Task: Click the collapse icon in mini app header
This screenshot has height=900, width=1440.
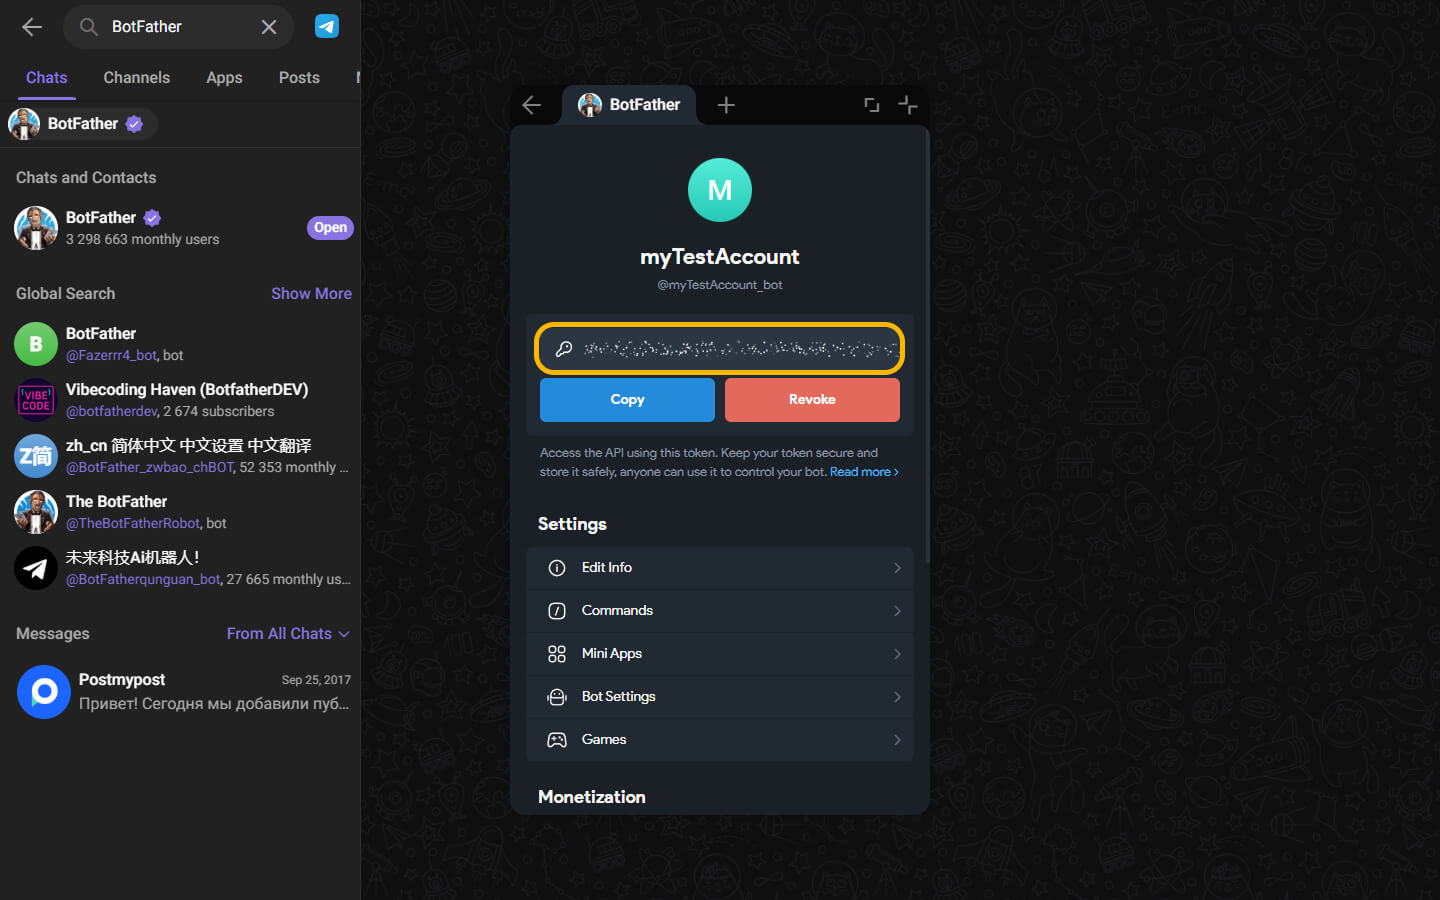Action: click(x=907, y=105)
